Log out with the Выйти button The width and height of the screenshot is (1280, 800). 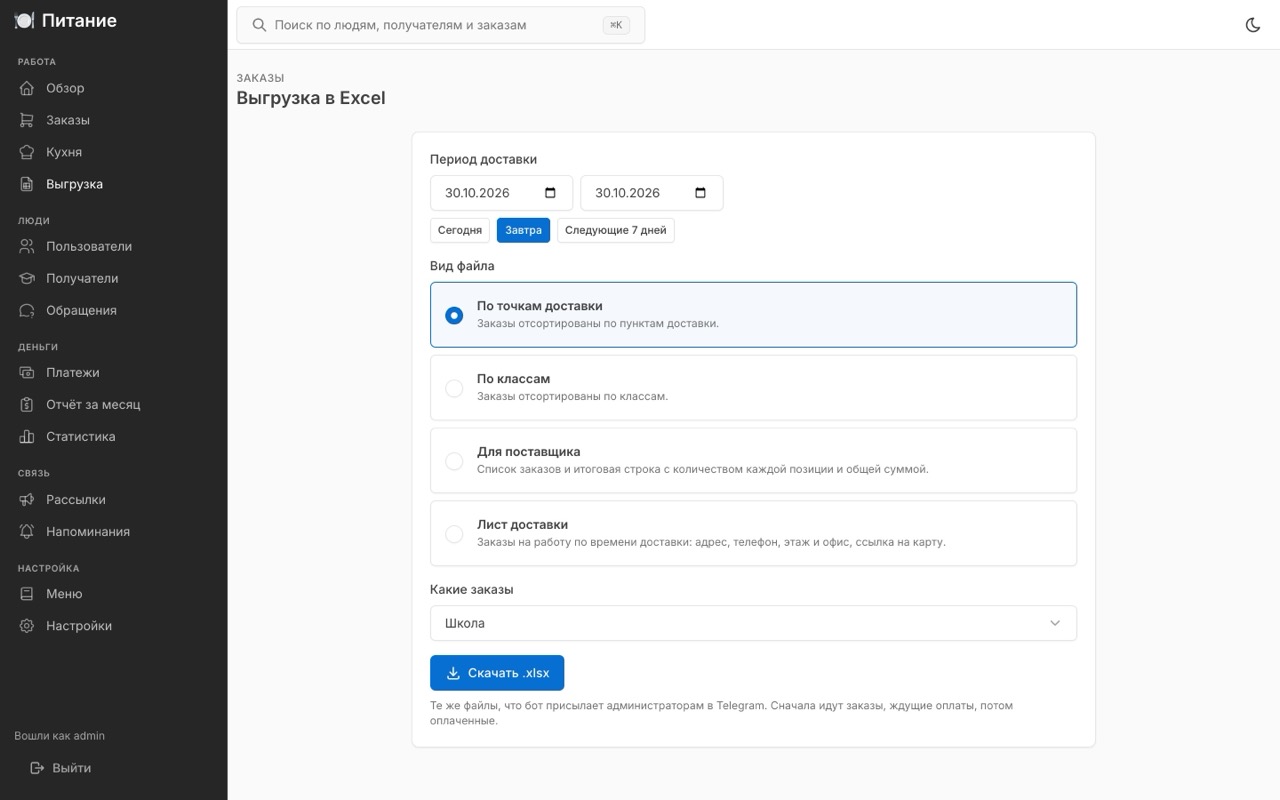[60, 768]
